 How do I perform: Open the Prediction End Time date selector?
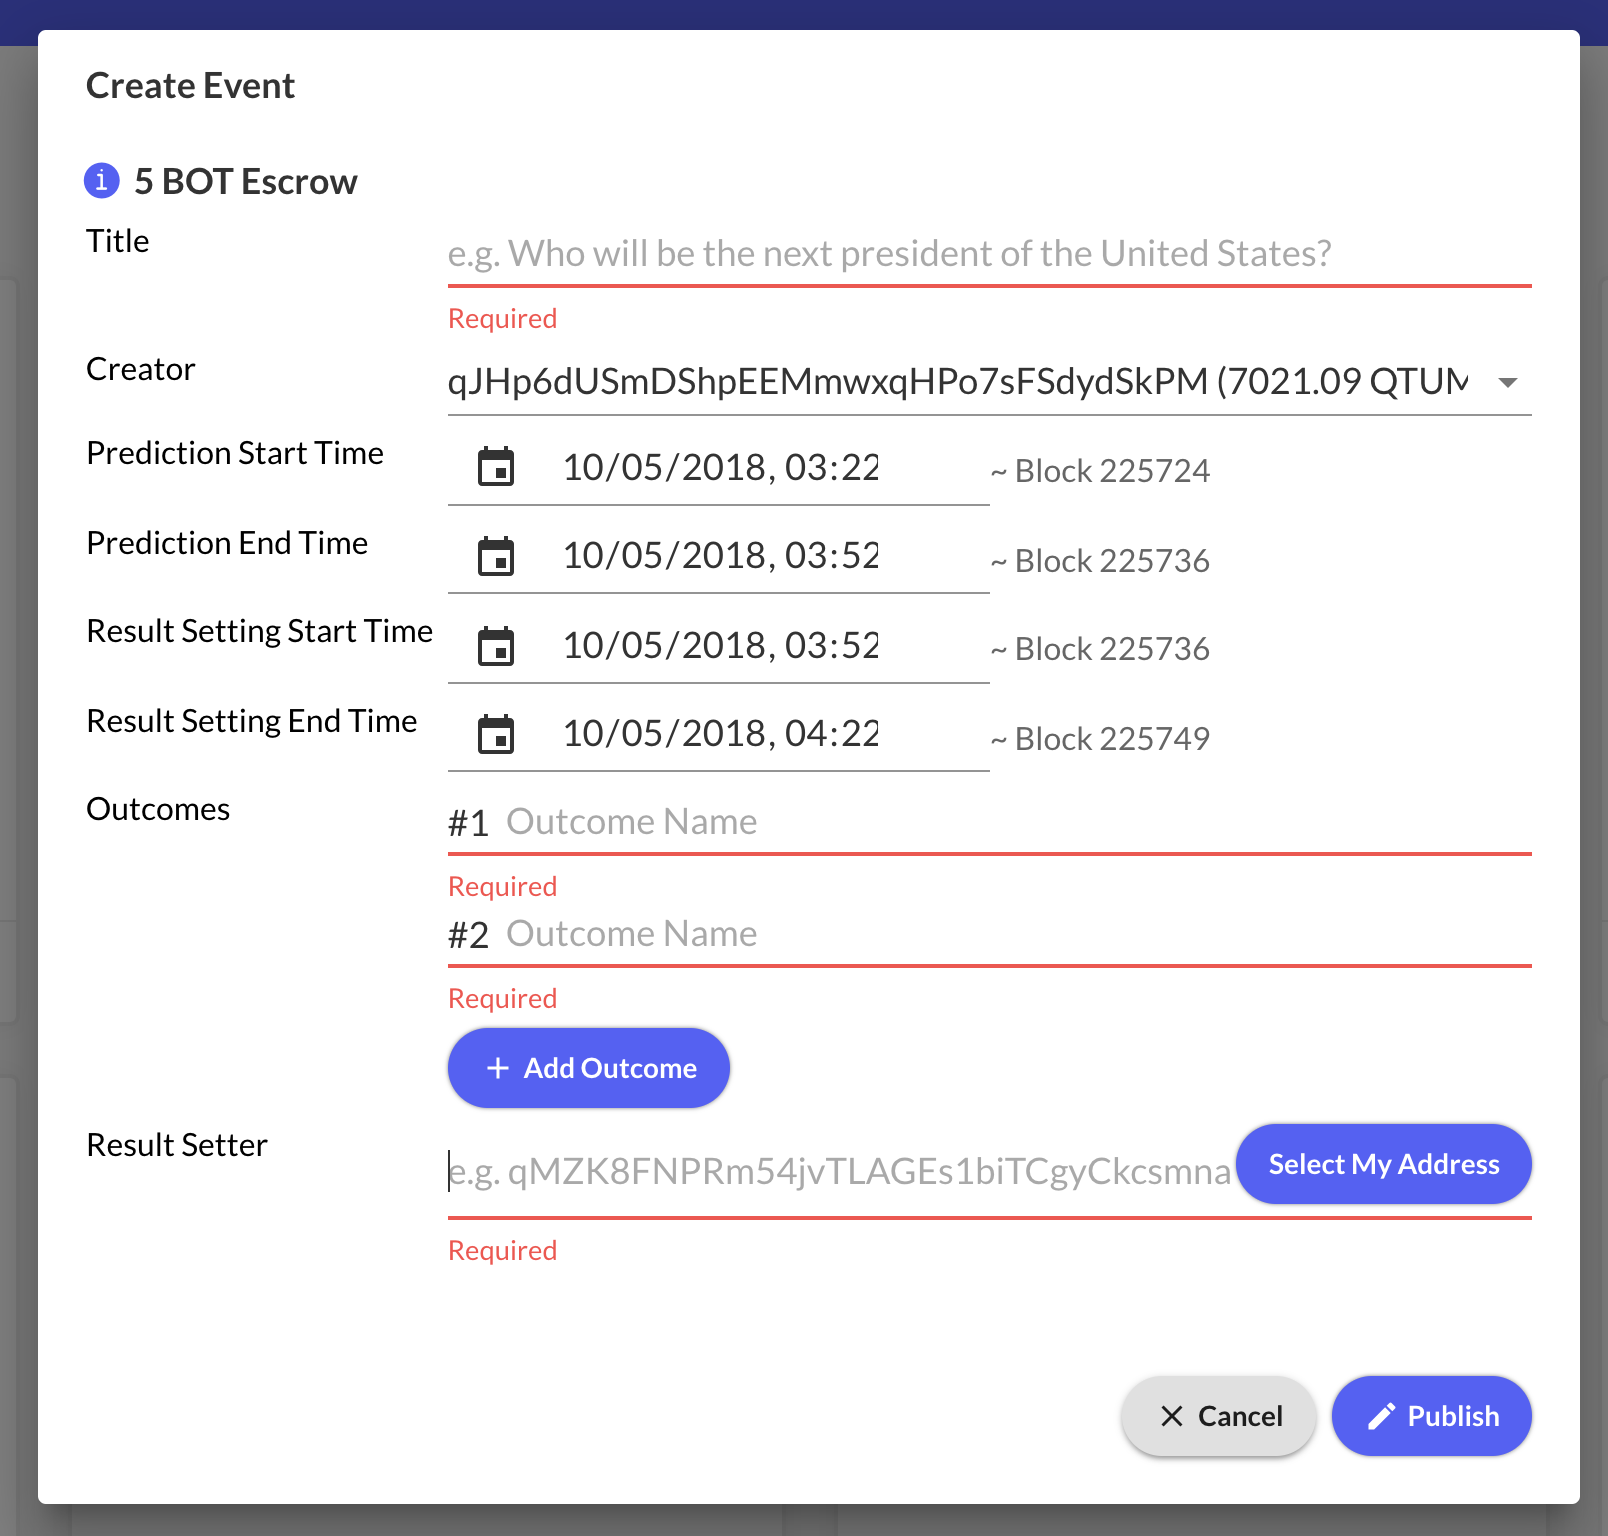pyautogui.click(x=720, y=555)
